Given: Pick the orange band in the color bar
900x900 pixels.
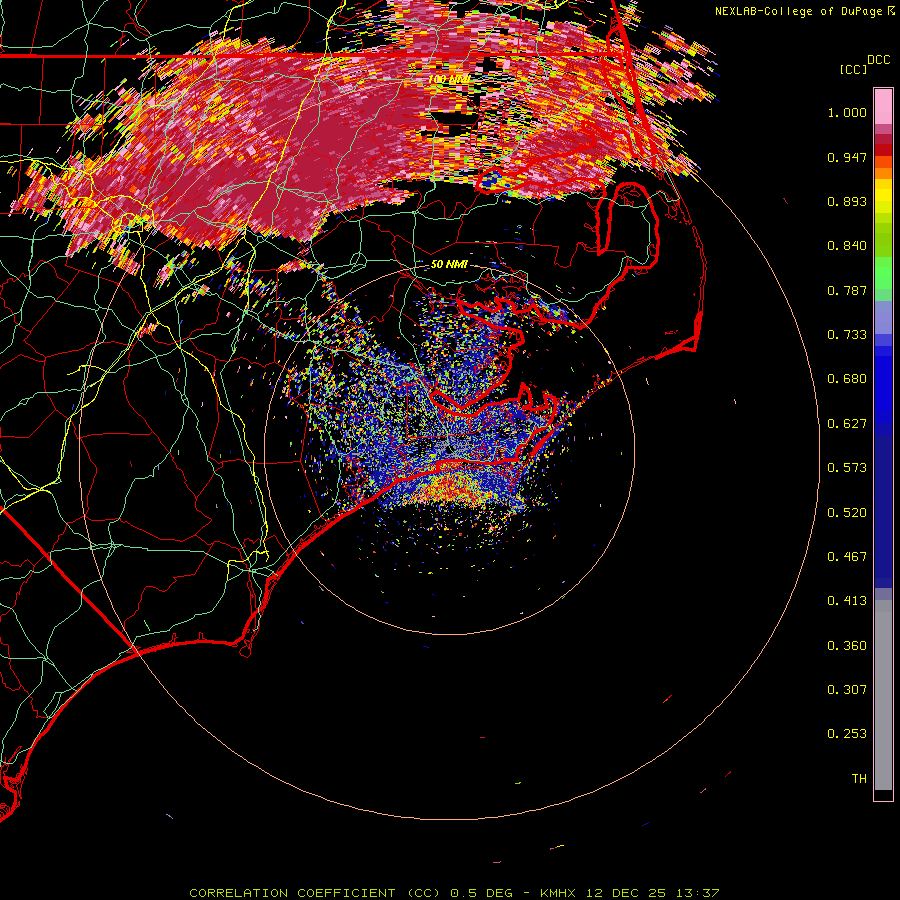Looking at the screenshot, I should (x=883, y=172).
